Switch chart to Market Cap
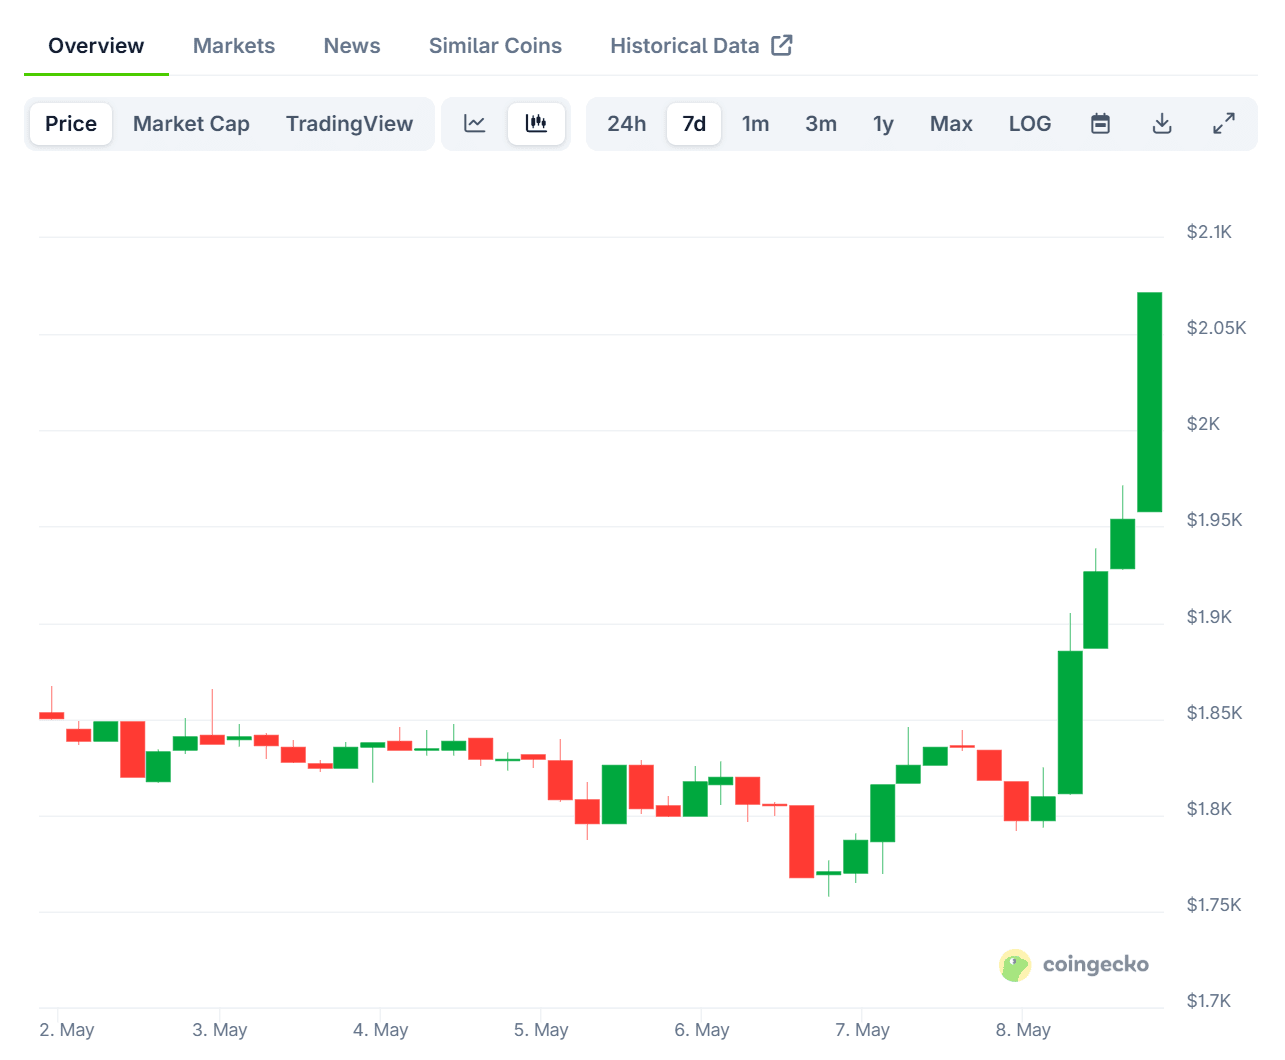The width and height of the screenshot is (1285, 1060). pos(191,124)
